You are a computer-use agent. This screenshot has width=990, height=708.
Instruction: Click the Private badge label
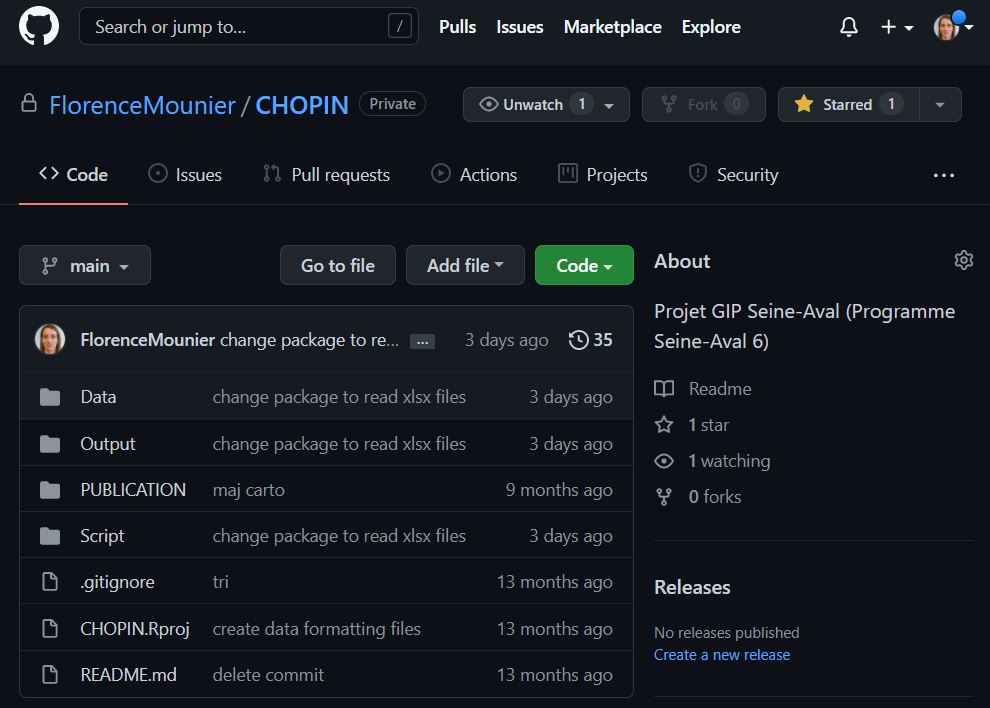pyautogui.click(x=392, y=104)
